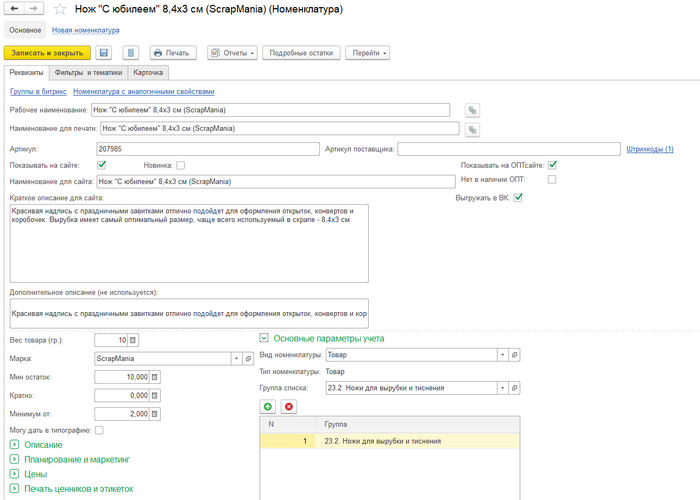The width and height of the screenshot is (700, 500).
Task: Disable the Выгружать в ВК checkbox
Action: 518,197
